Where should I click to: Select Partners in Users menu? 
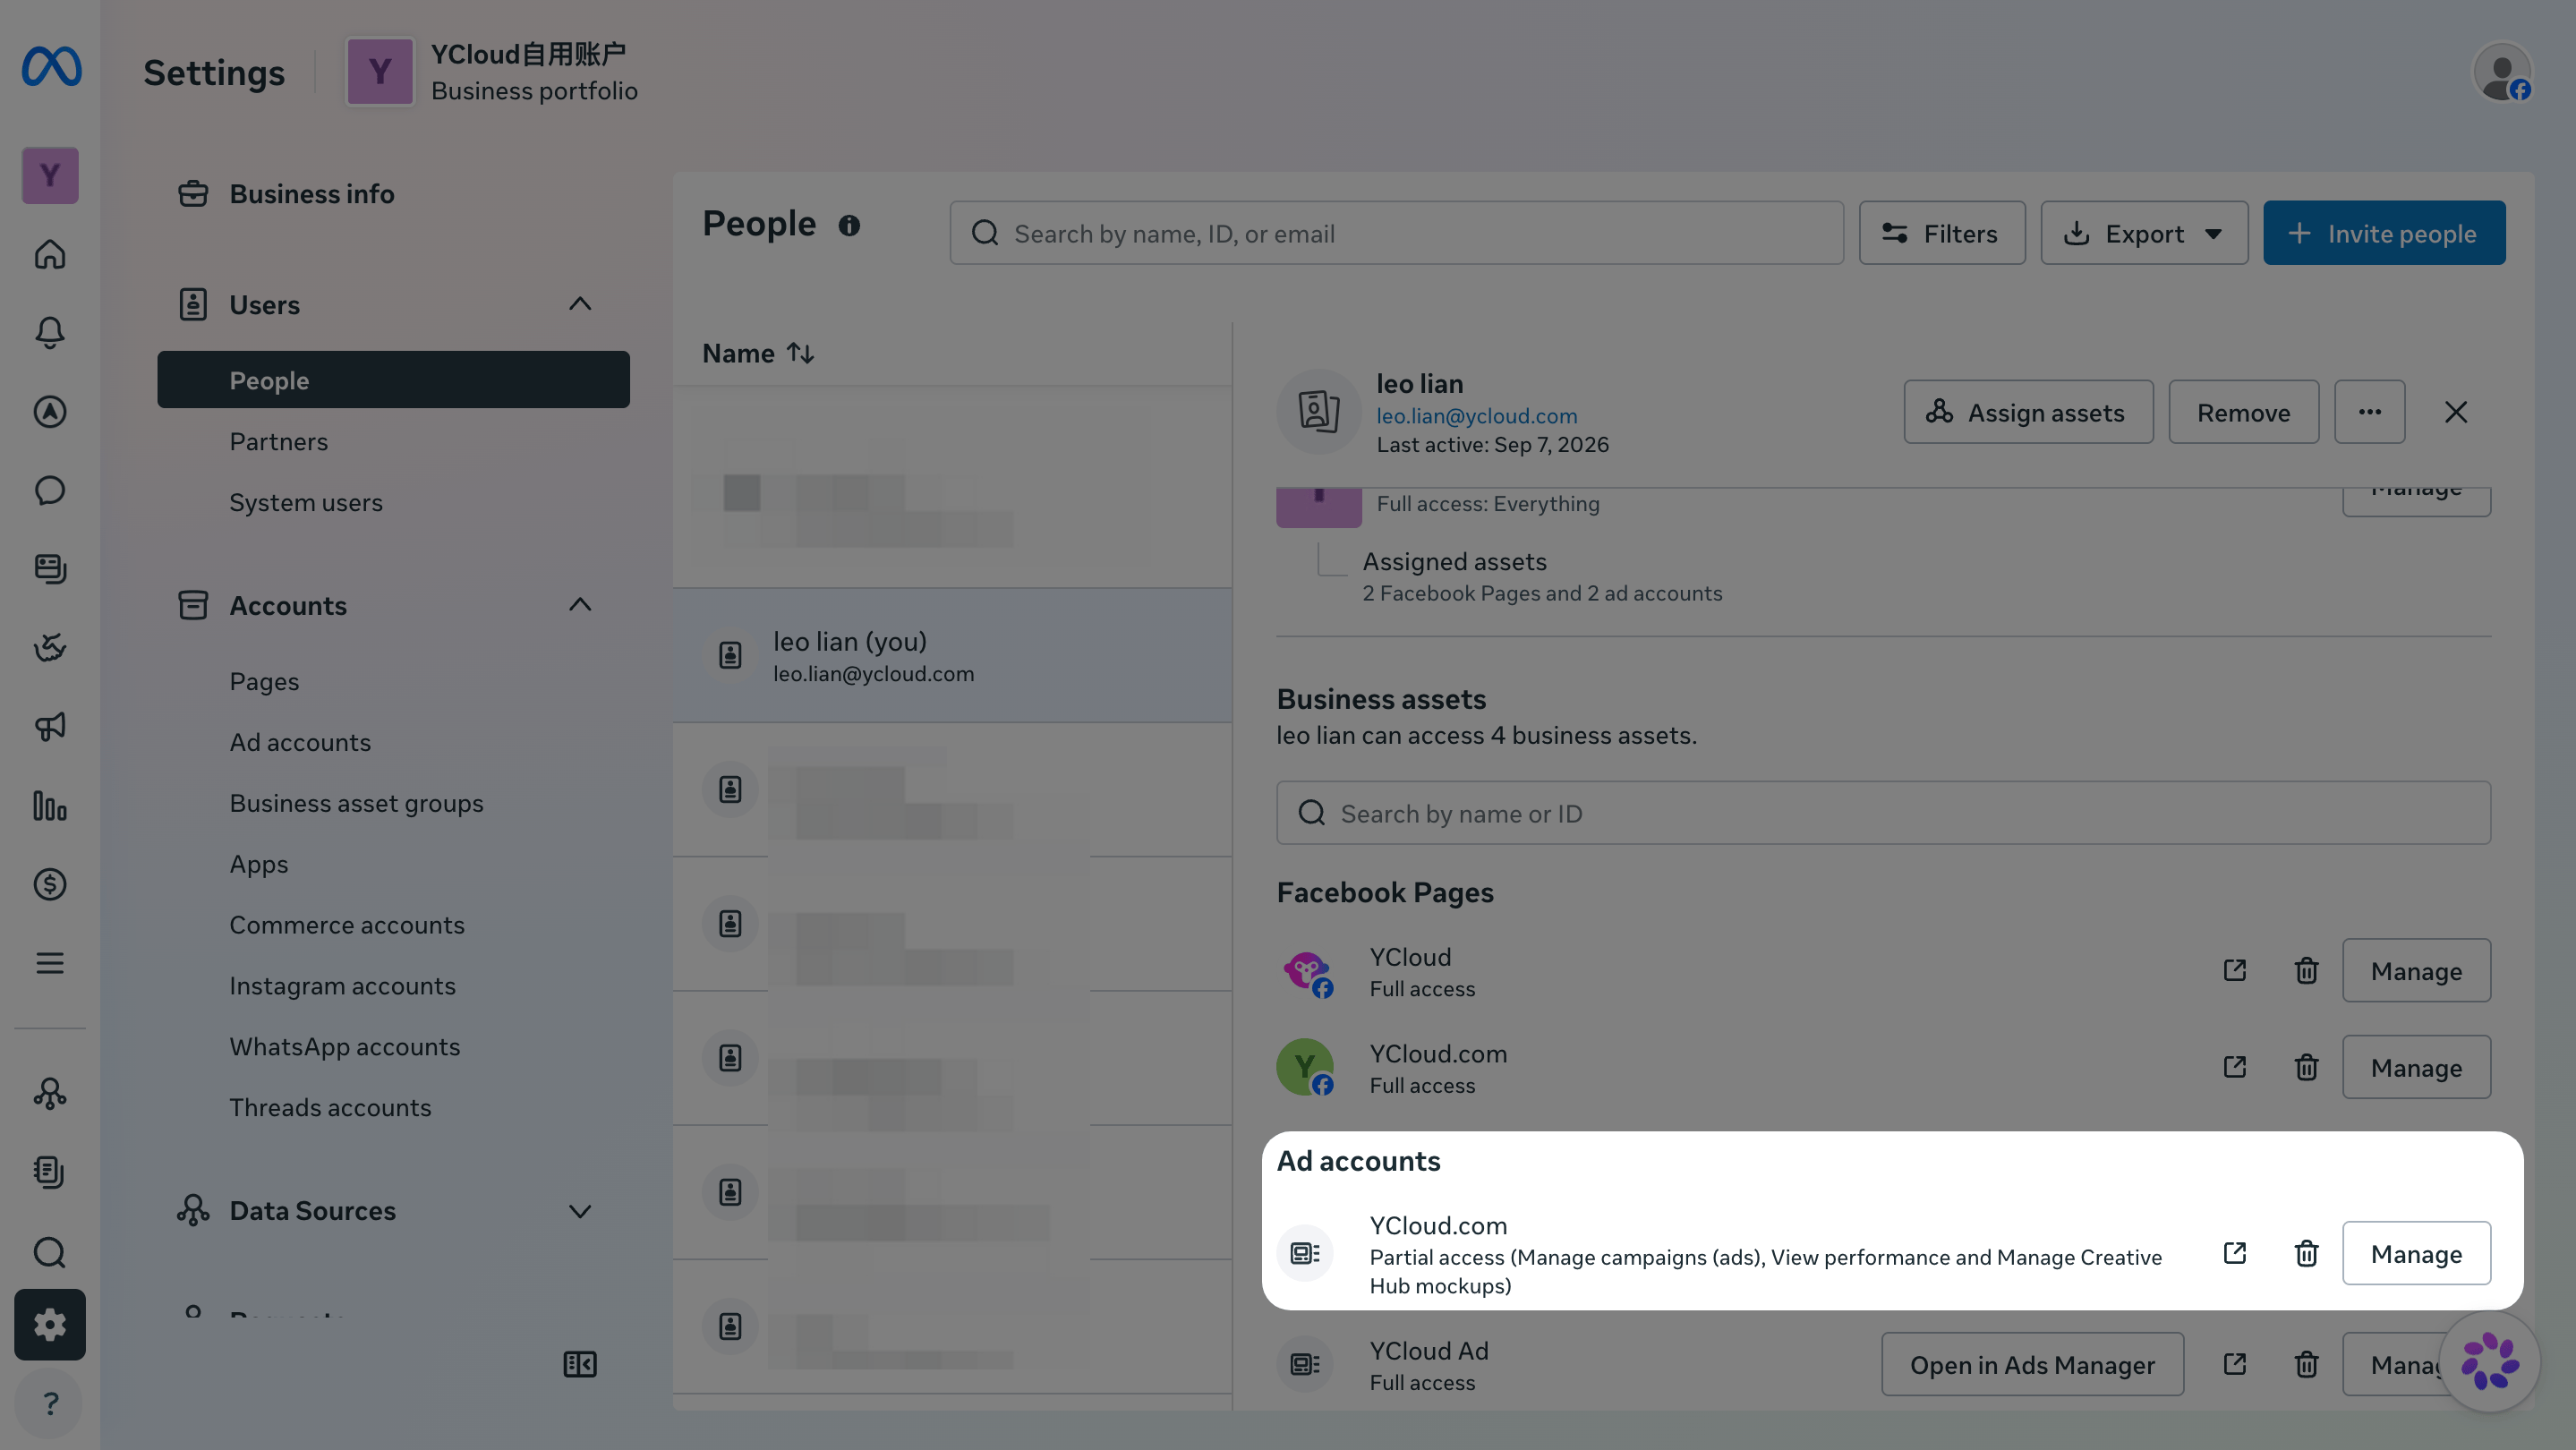point(278,441)
